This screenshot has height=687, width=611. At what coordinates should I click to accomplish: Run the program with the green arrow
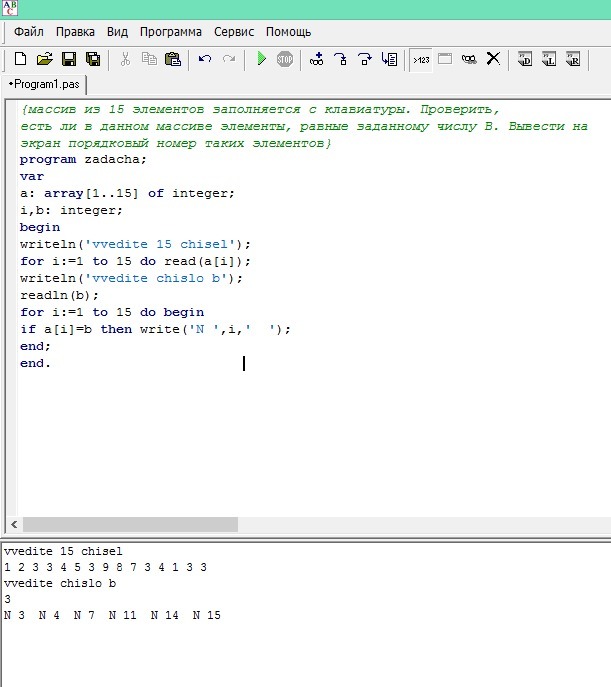tap(261, 59)
